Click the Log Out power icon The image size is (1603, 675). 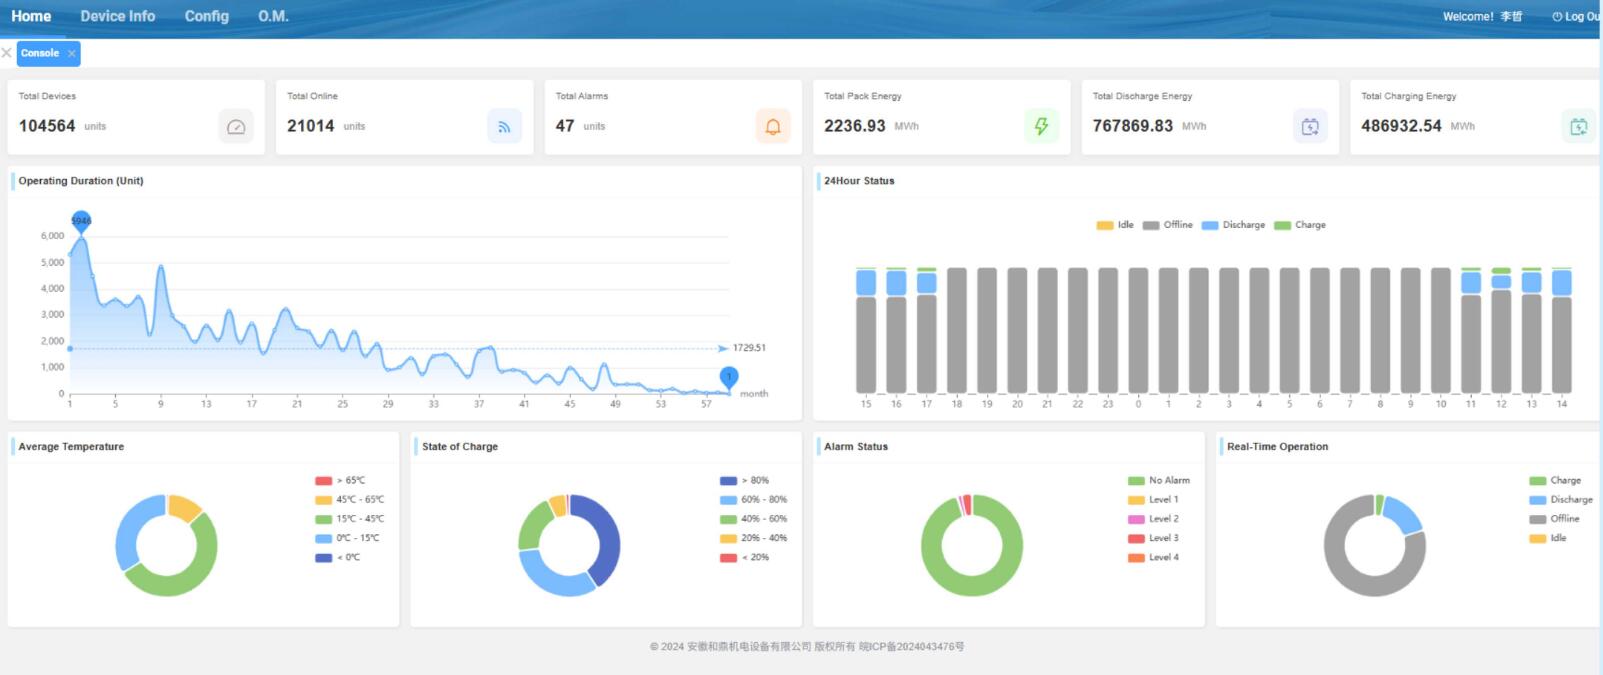pos(1557,17)
